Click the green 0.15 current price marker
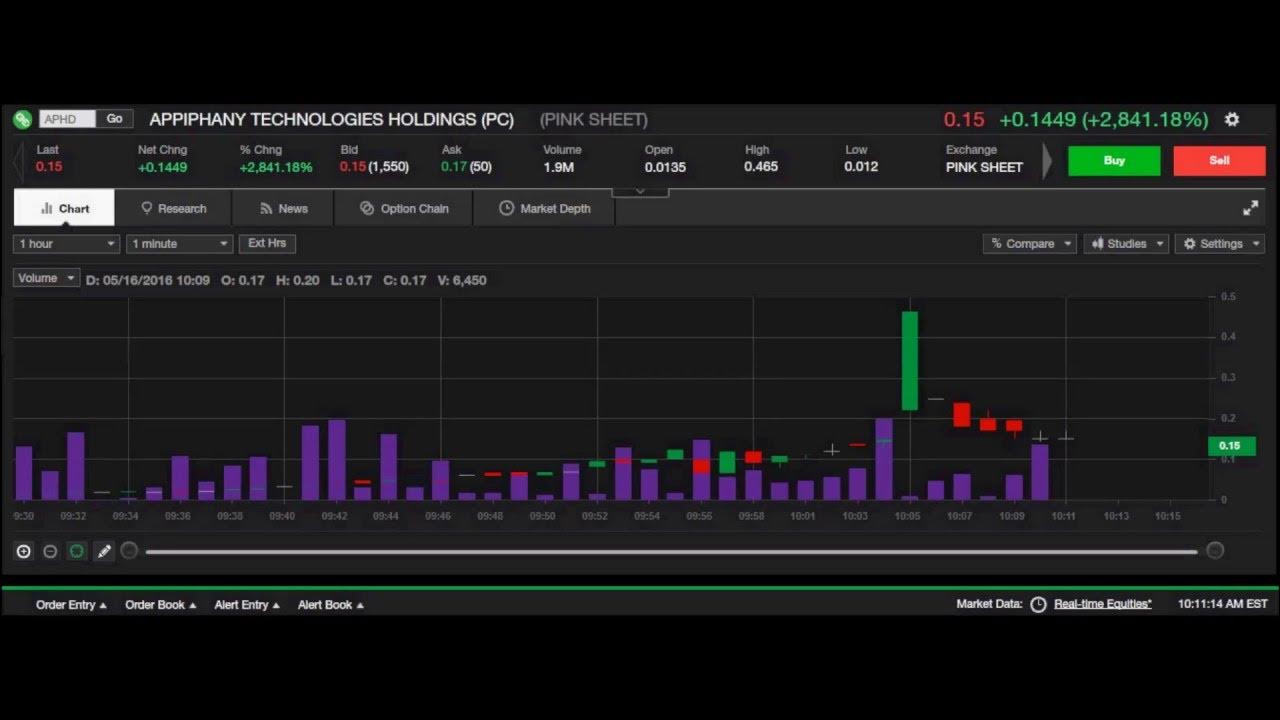This screenshot has height=720, width=1280. [1231, 446]
